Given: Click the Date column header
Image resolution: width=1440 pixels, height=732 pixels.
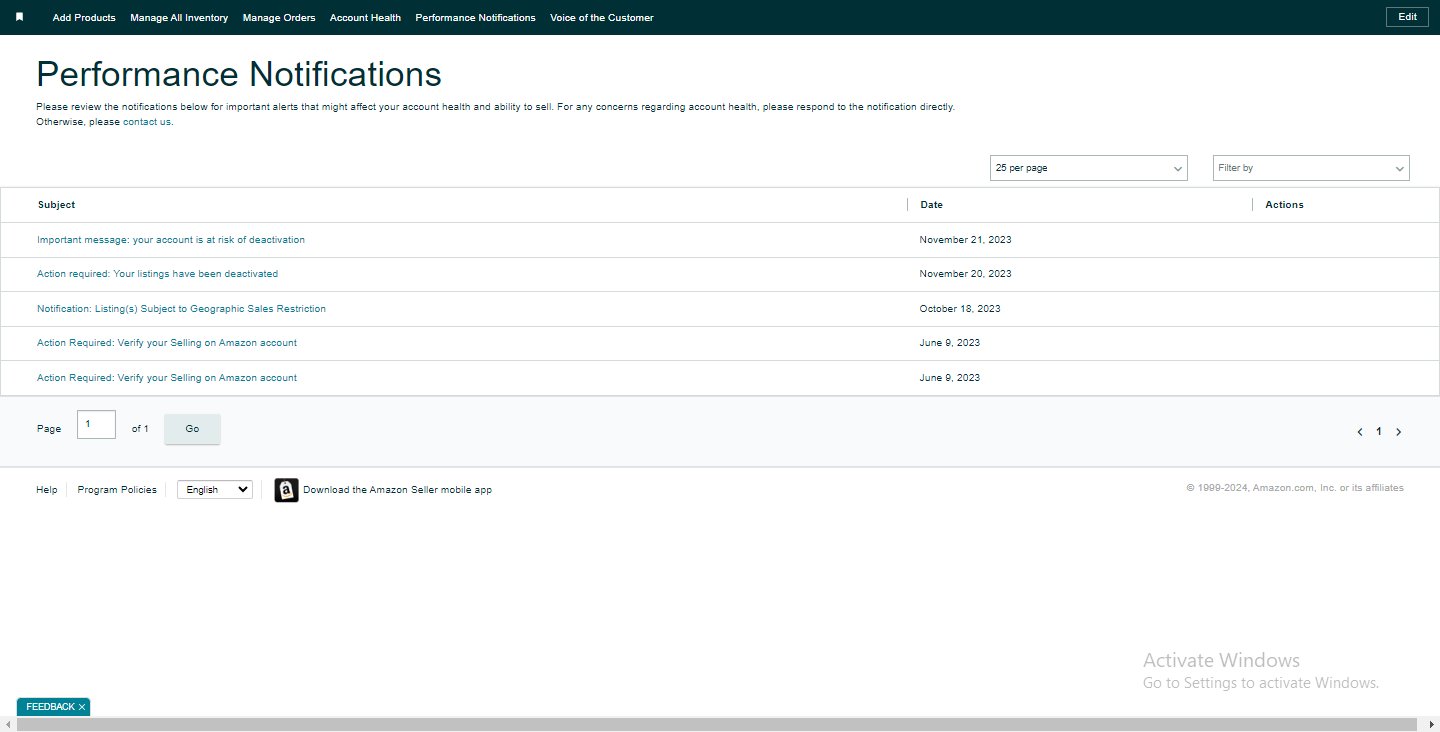Looking at the screenshot, I should click(931, 205).
